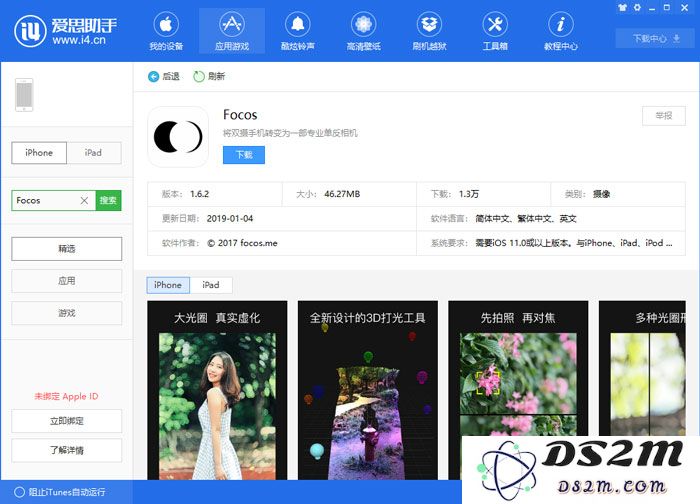
Task: Open Tutorial Center (教程中心) section
Action: tap(561, 31)
